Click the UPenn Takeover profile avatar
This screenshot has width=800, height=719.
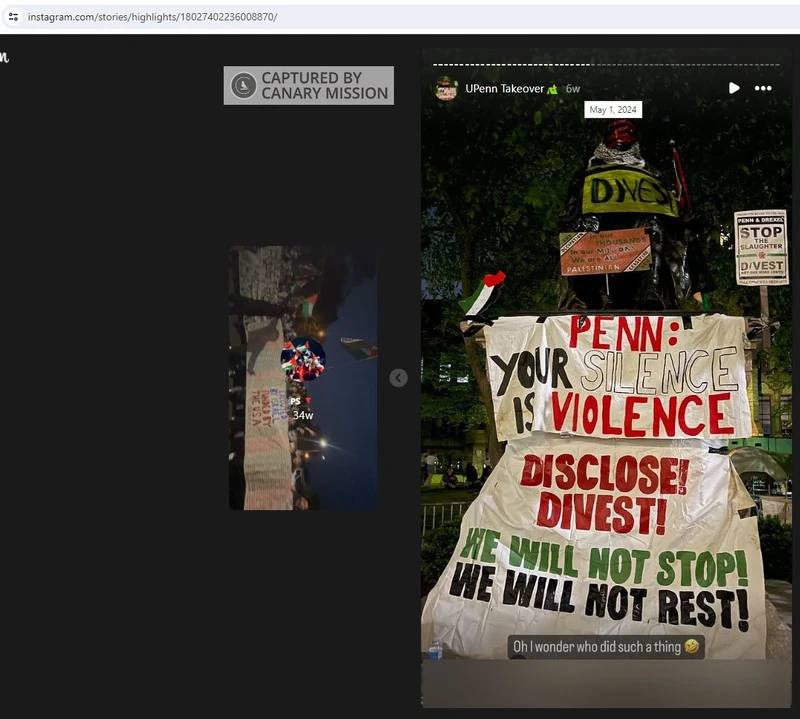tap(446, 89)
